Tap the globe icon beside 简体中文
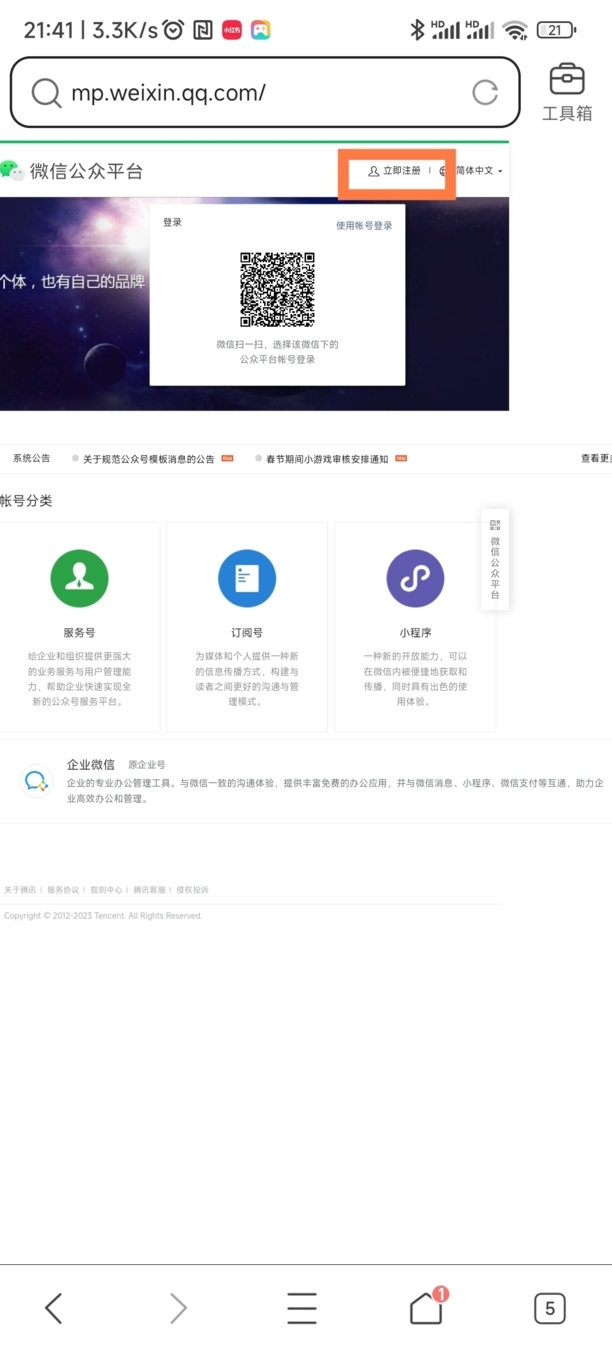612x1350 pixels. 445,171
